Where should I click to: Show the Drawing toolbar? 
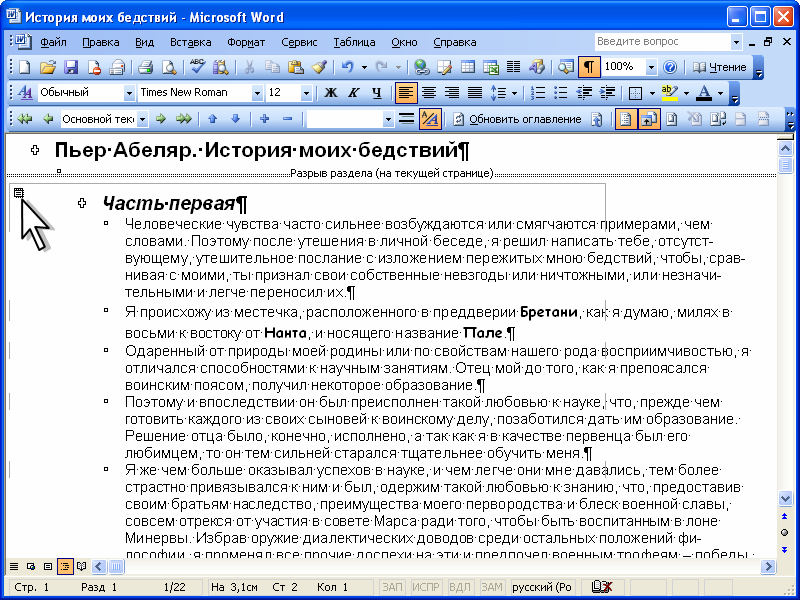[537, 67]
